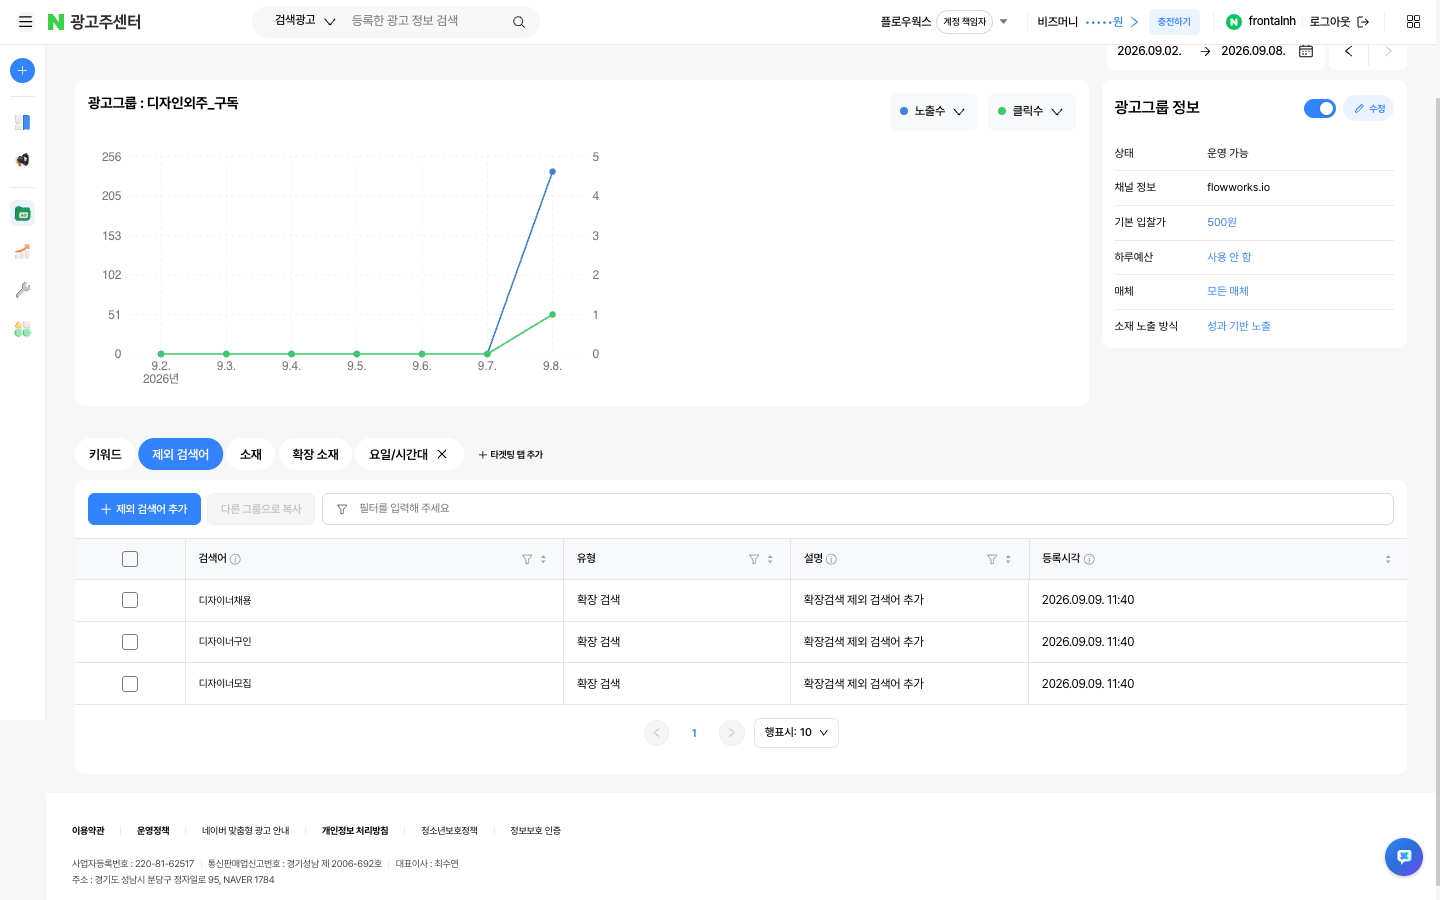This screenshot has height=900, width=1440.
Task: Open the apps grid icon
Action: pyautogui.click(x=1413, y=22)
